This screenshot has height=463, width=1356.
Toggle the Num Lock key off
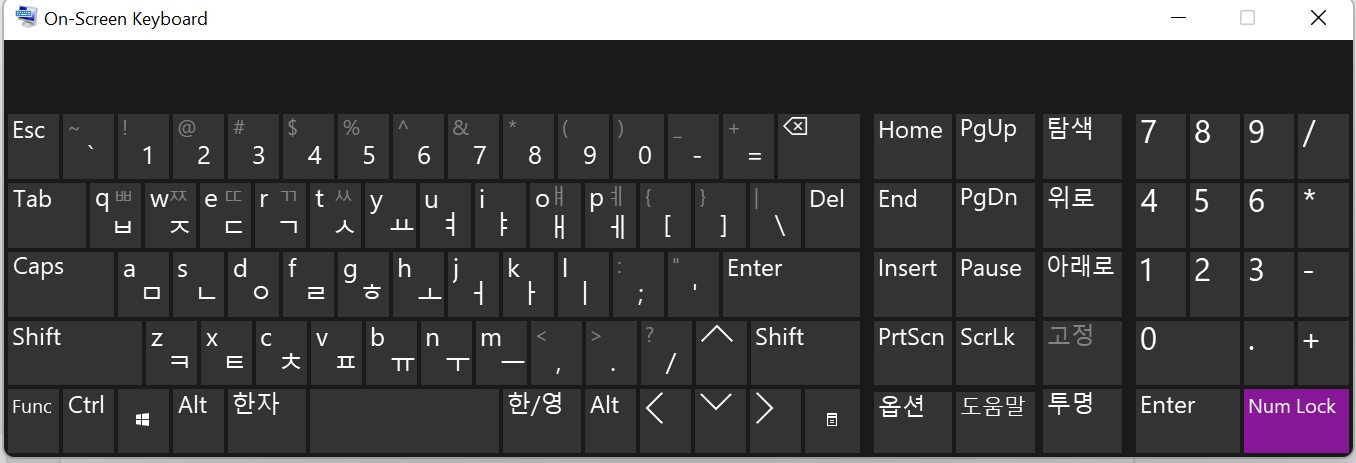1295,420
